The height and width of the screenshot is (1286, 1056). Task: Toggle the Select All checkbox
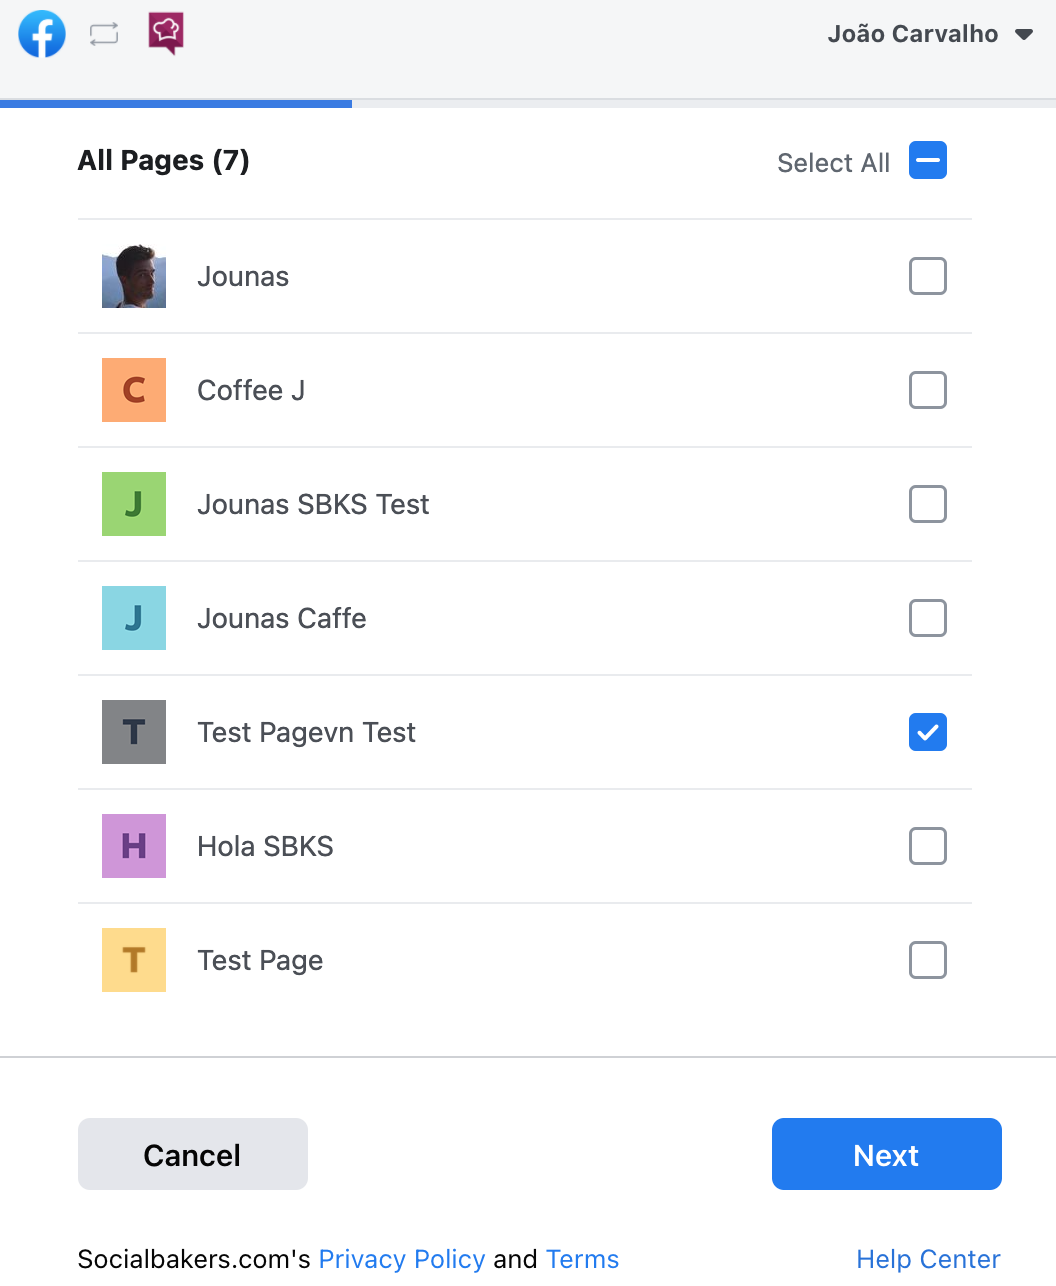[x=928, y=161]
